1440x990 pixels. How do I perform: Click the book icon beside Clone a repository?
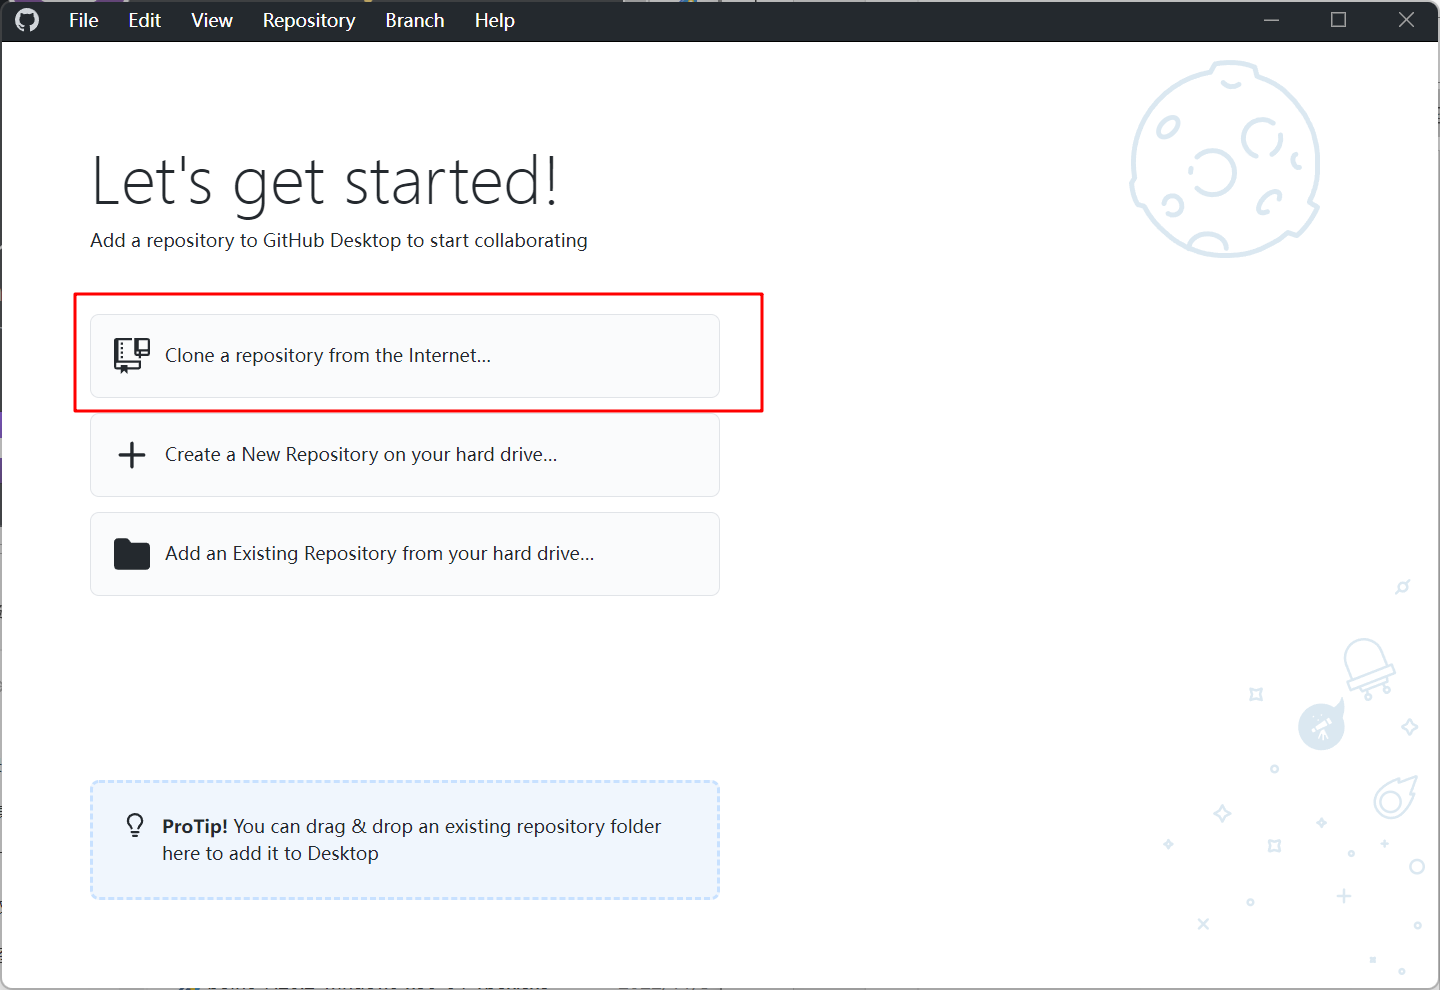(x=131, y=355)
